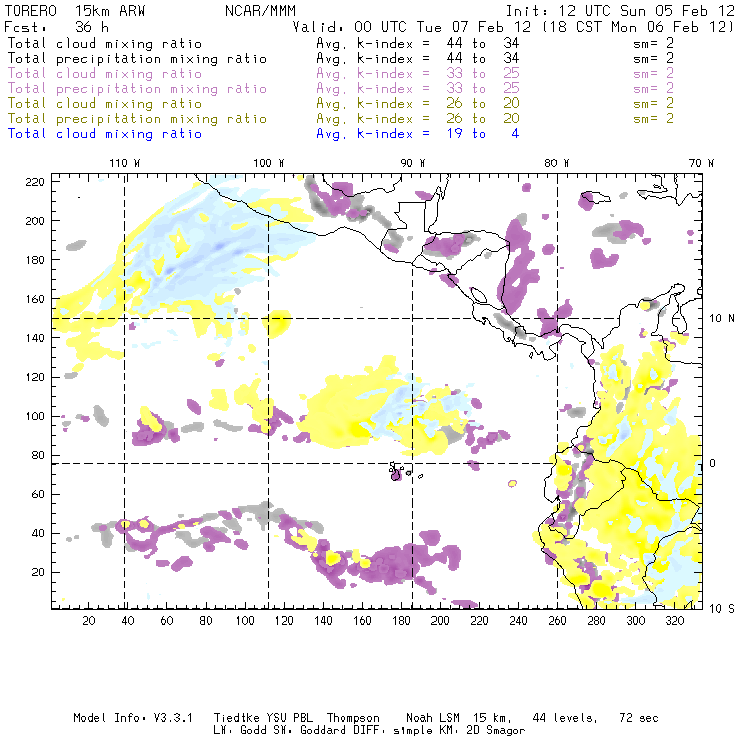Click '180' on the horizontal axis
The width and height of the screenshot is (740, 740).
click(401, 621)
